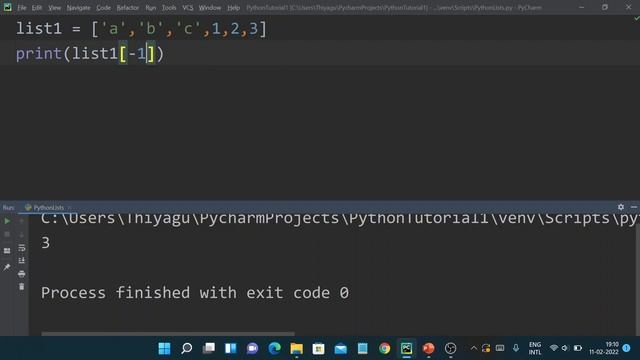Image resolution: width=640 pixels, height=360 pixels.
Task: Open the Edit menu
Action: coord(37,8)
